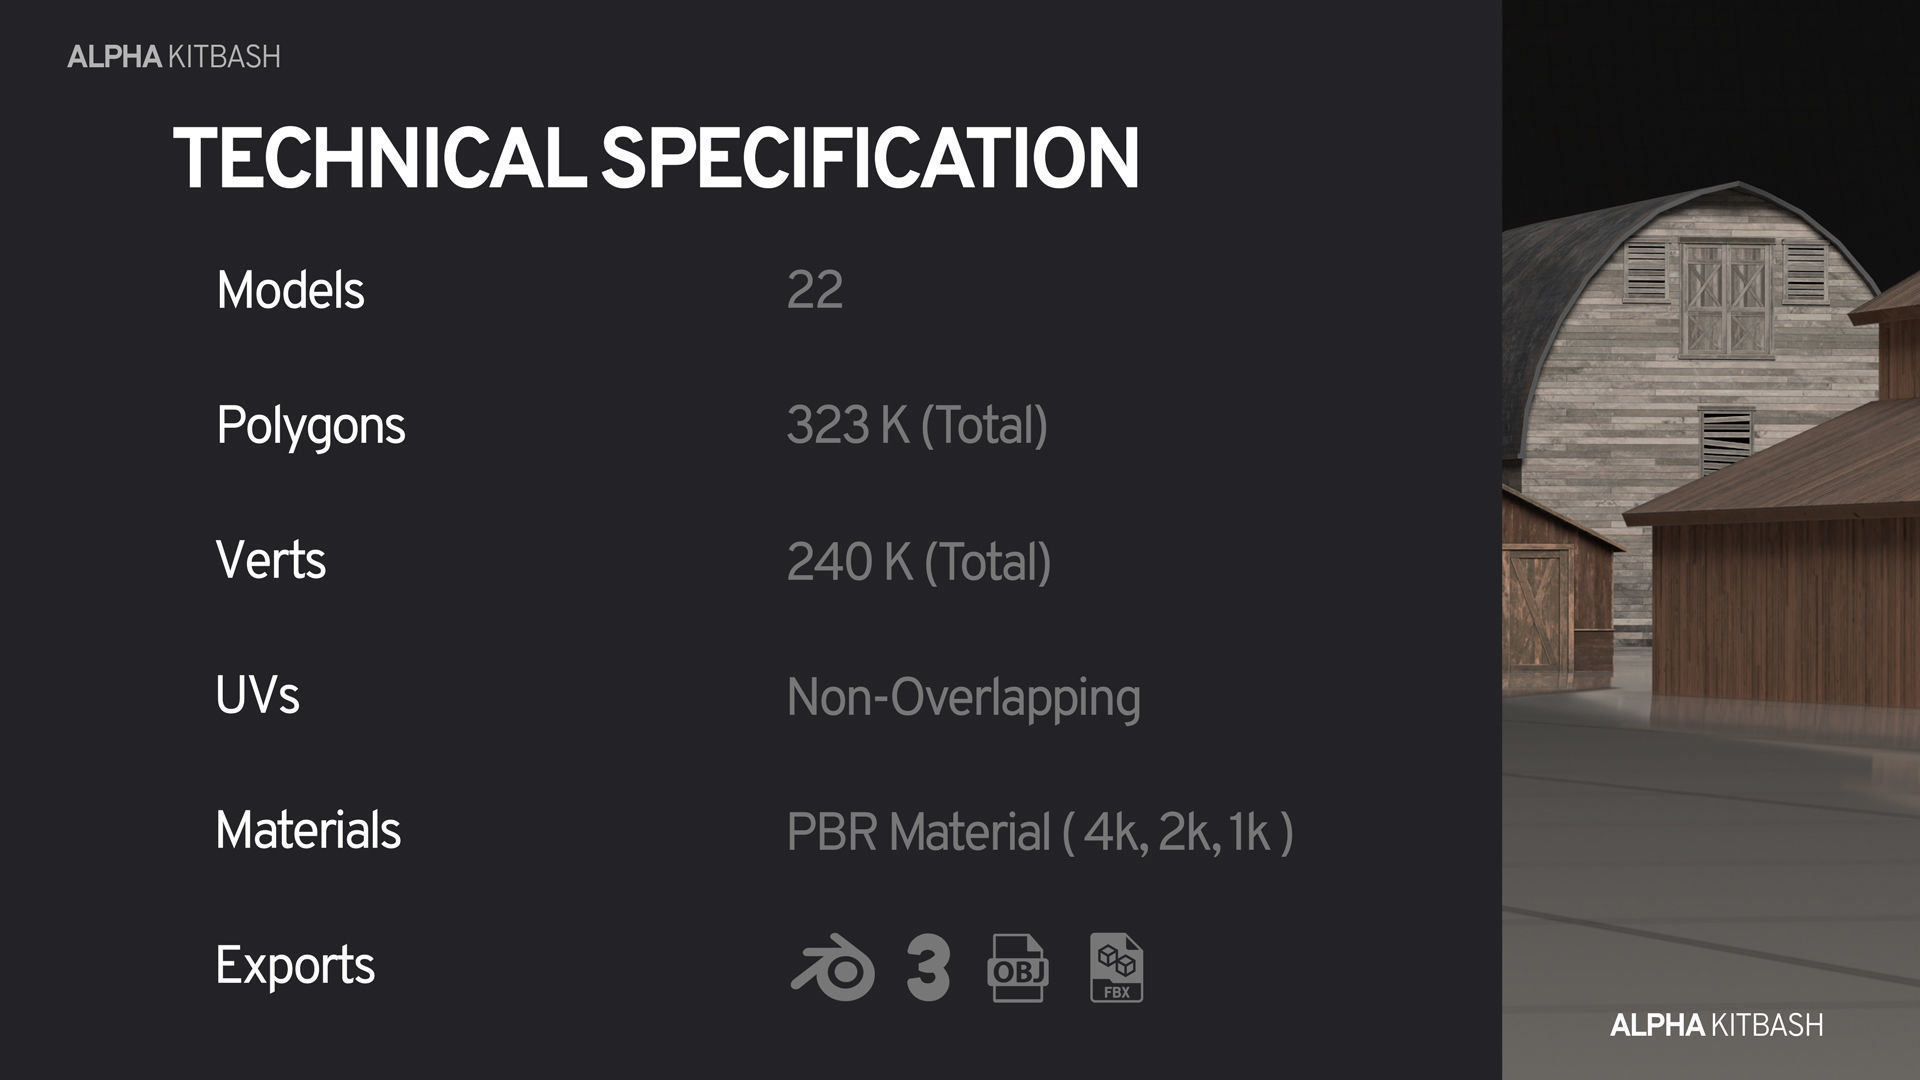
Task: Select the Models label
Action: point(290,290)
